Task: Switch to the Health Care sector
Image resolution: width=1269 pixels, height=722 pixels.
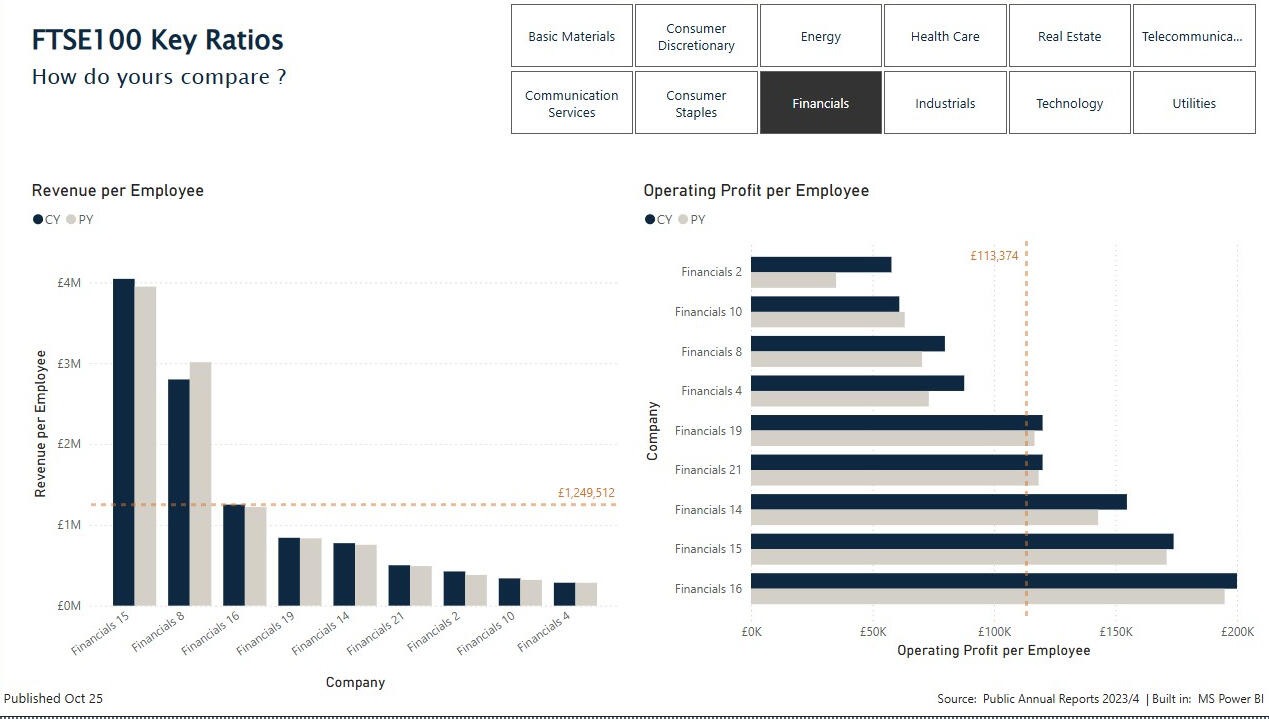Action: tap(944, 35)
